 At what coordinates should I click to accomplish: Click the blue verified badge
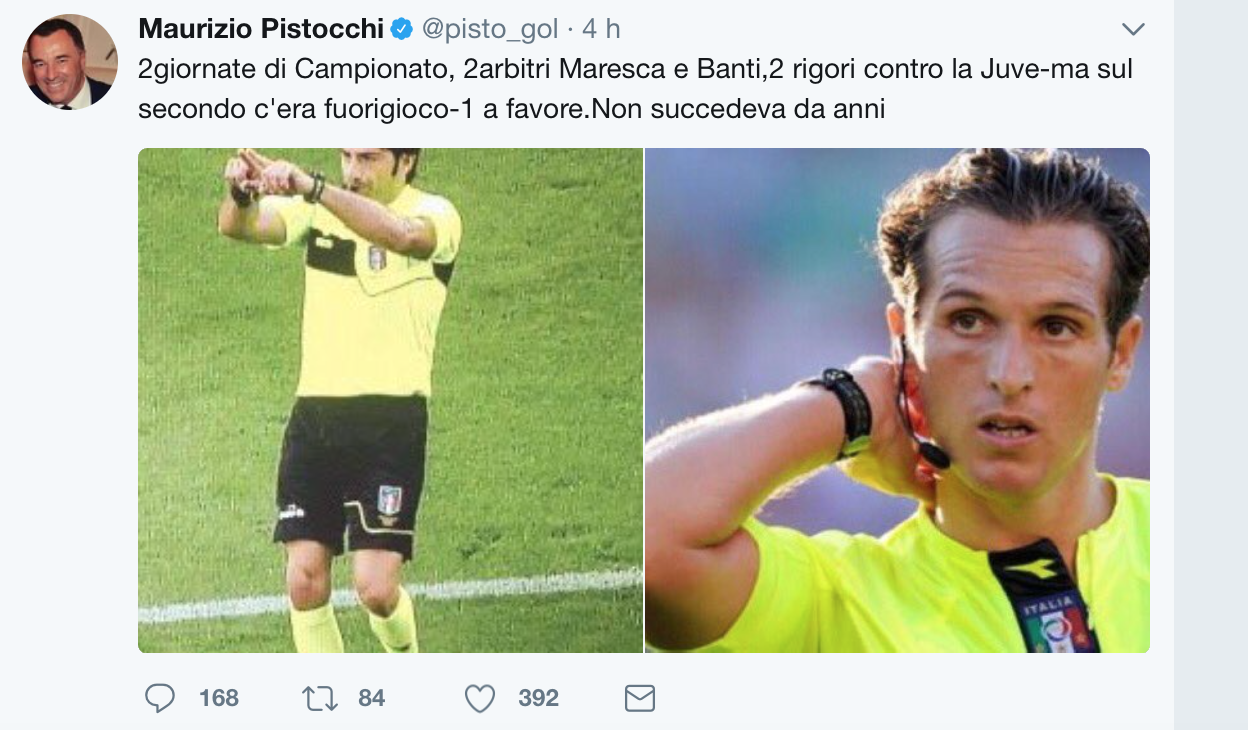[x=402, y=30]
